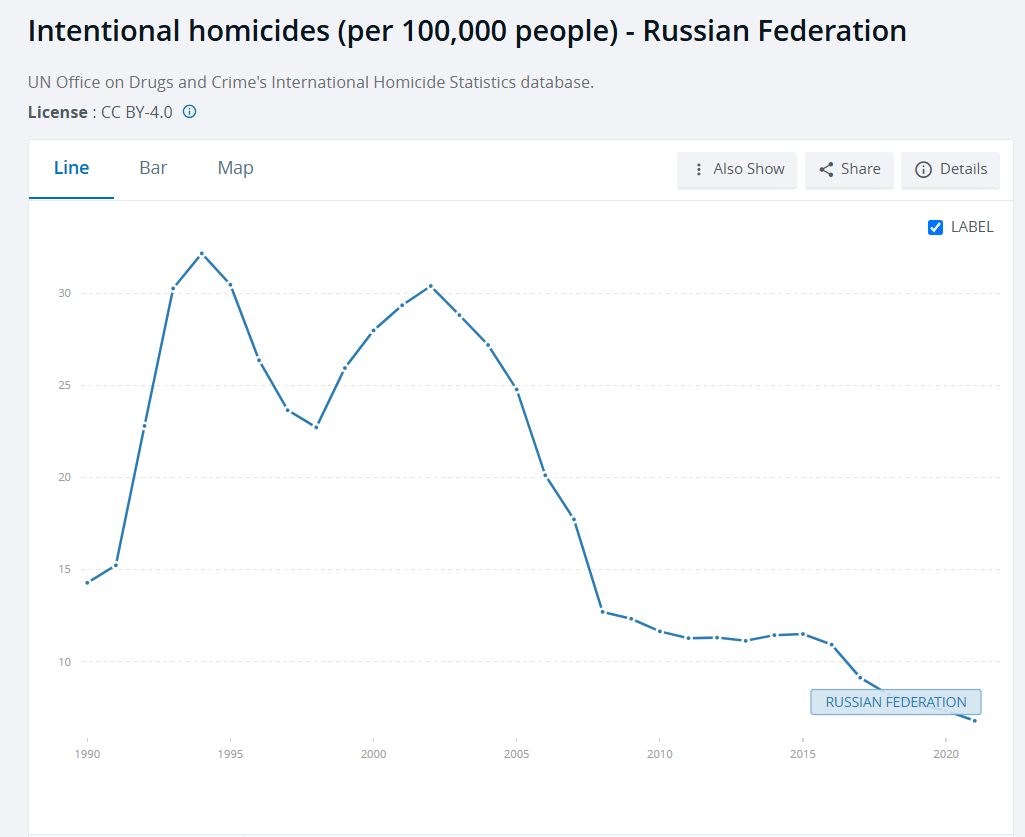Click the blue checkmark icon in LABEL control
Screen dimensions: 1025x837
point(936,227)
